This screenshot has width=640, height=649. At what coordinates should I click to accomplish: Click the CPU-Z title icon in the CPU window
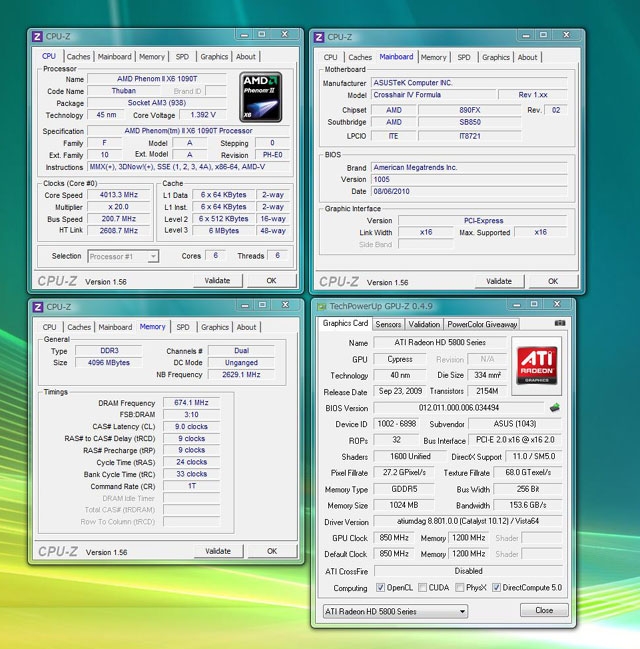pyautogui.click(x=38, y=36)
